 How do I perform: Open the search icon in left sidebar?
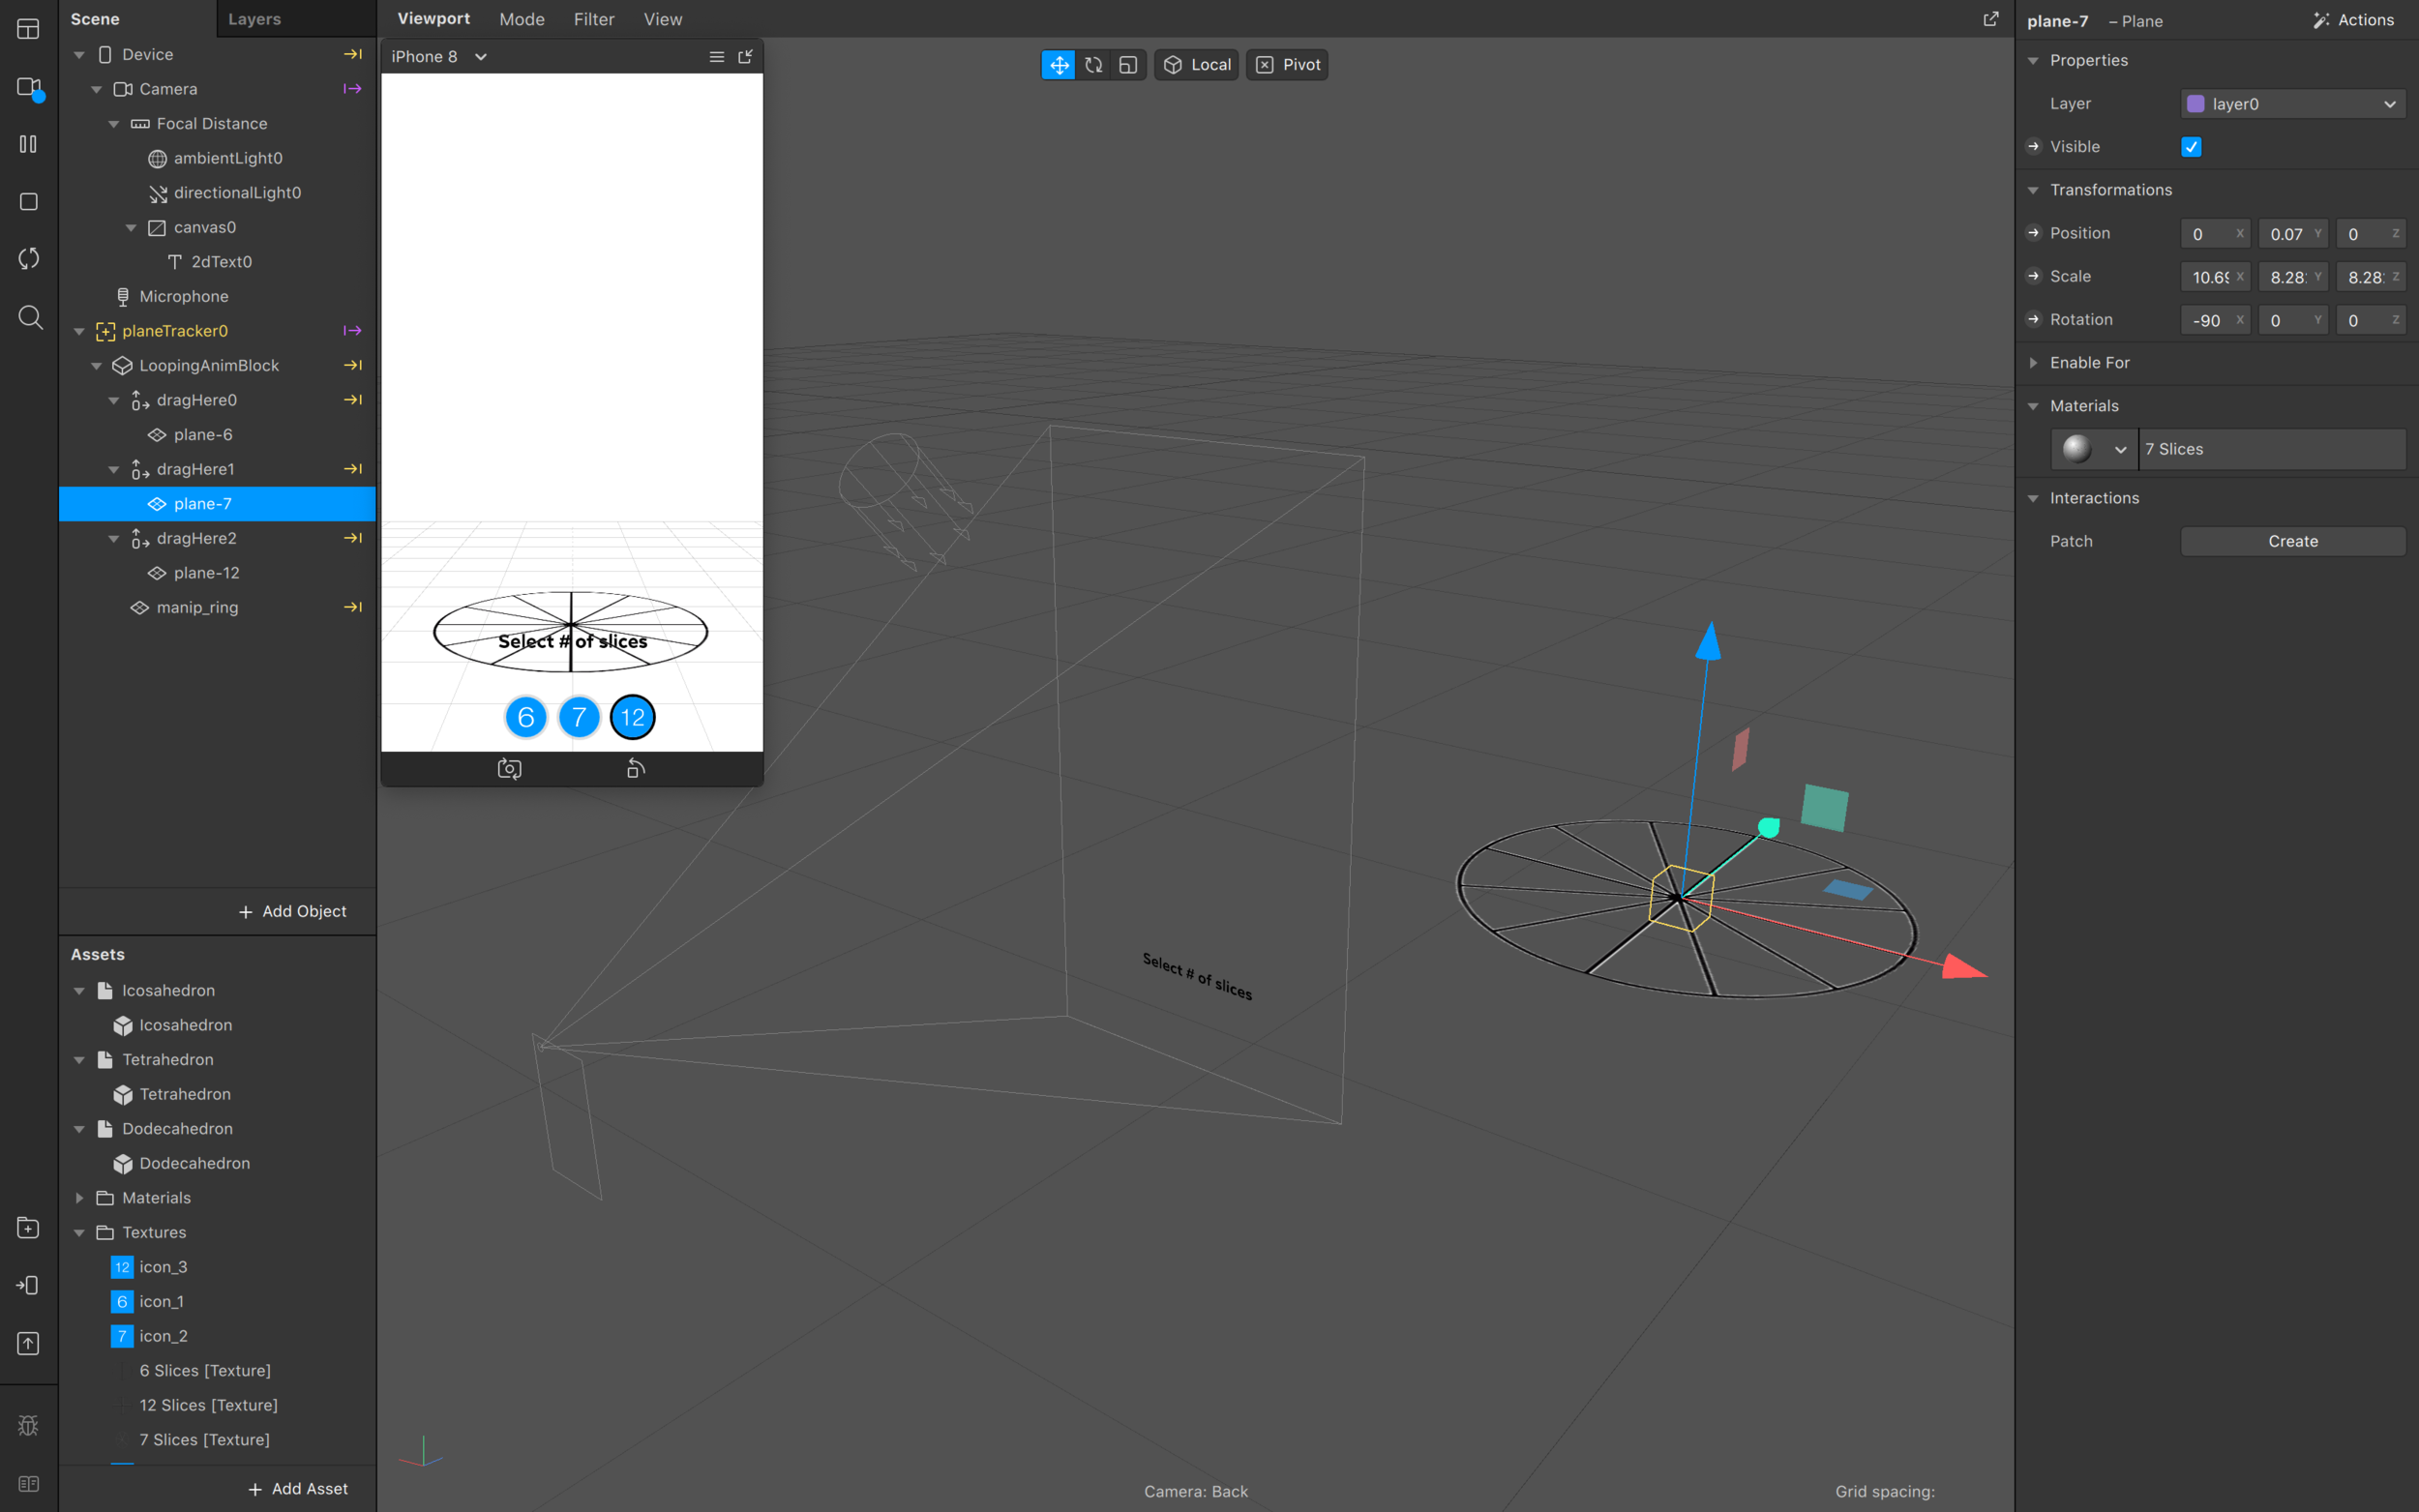[x=30, y=317]
